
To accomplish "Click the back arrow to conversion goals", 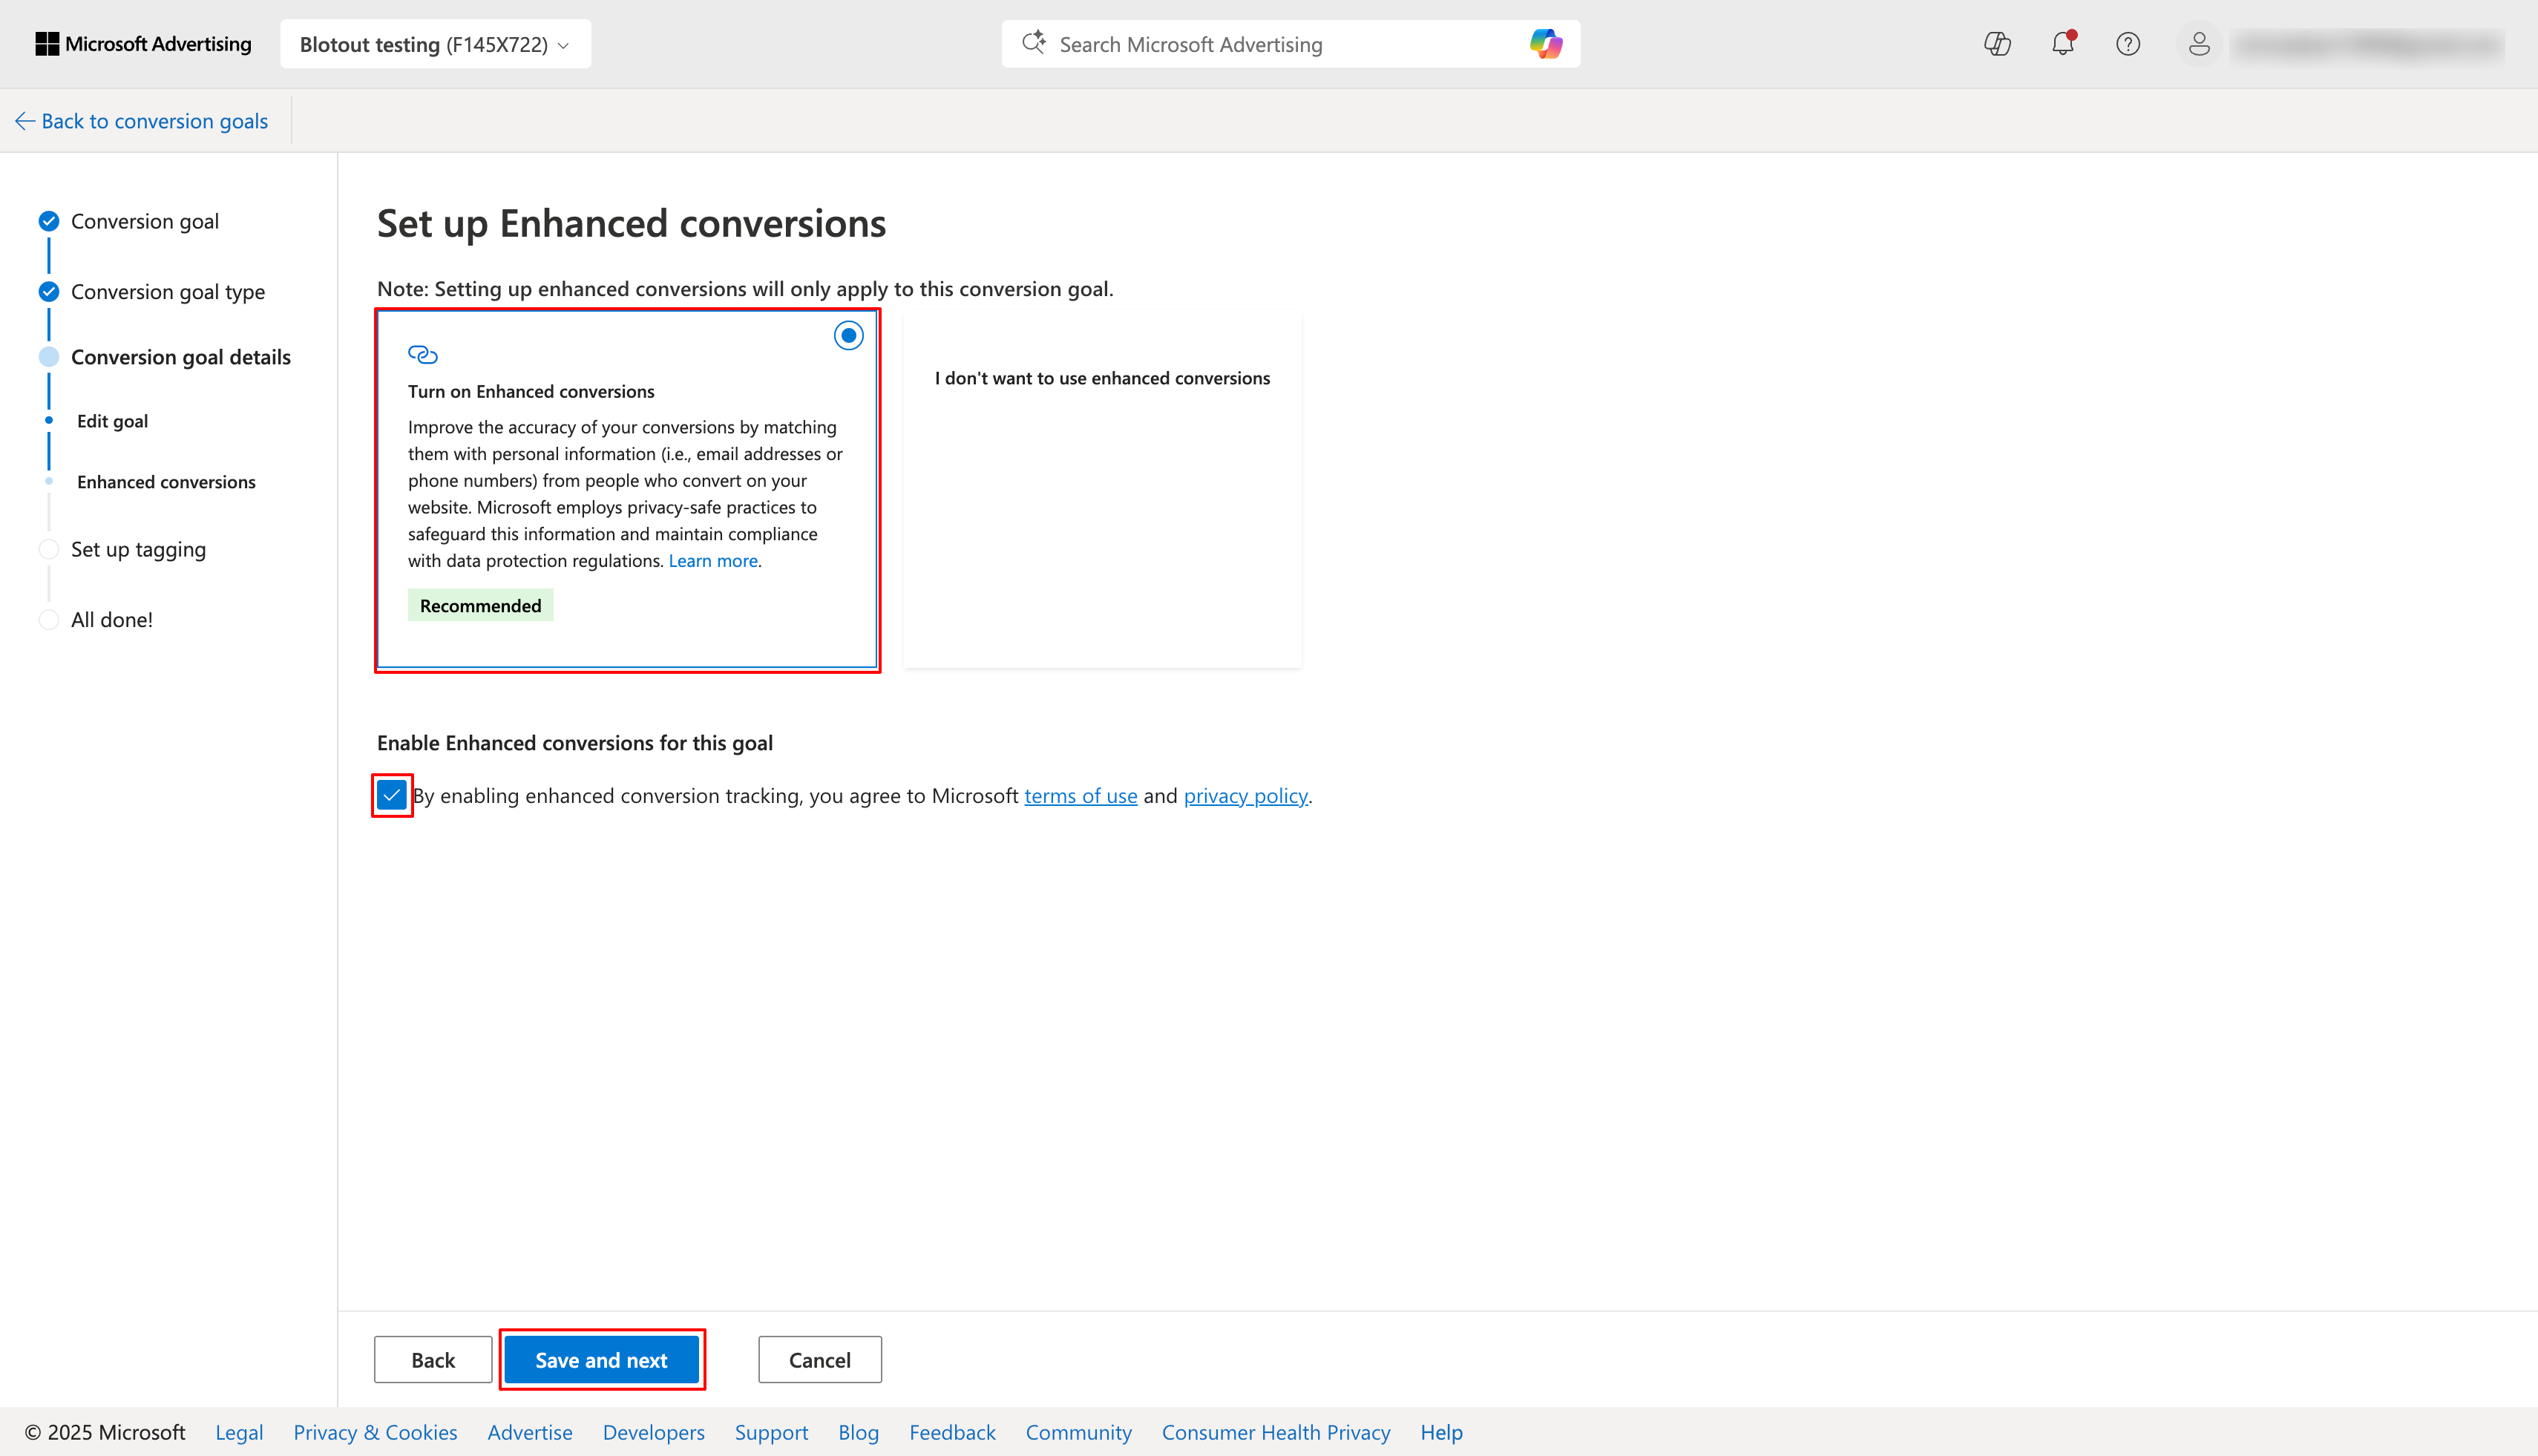I will [x=26, y=121].
